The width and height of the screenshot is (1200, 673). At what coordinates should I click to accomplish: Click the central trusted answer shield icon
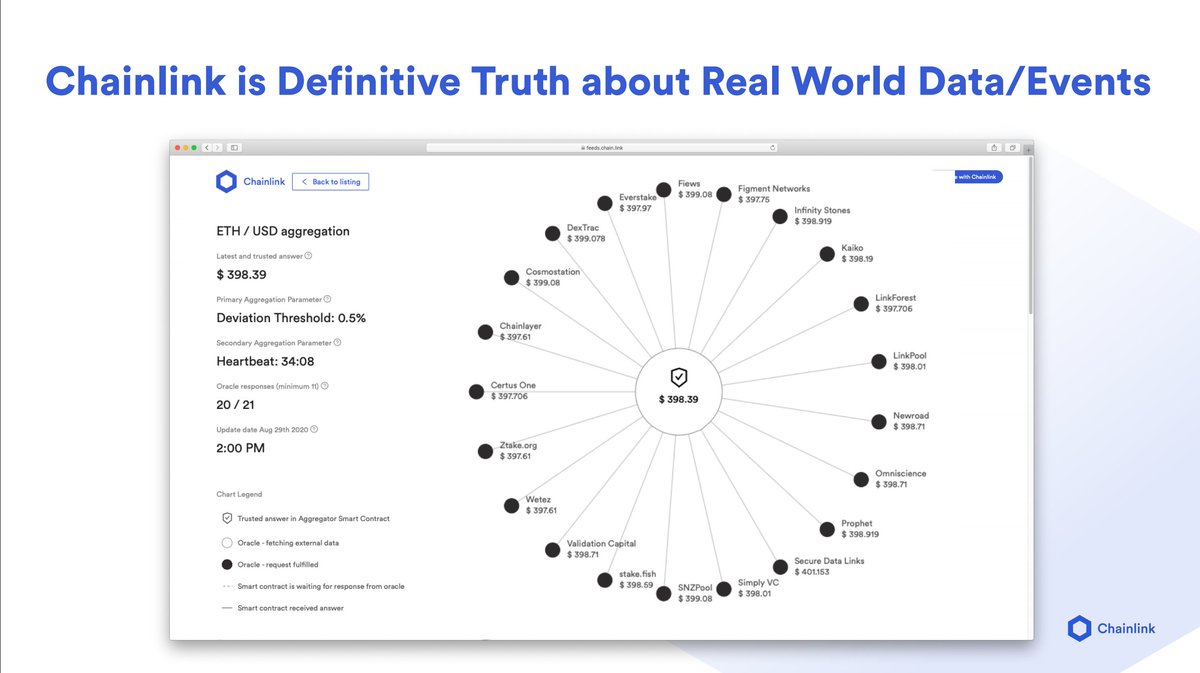(x=679, y=376)
